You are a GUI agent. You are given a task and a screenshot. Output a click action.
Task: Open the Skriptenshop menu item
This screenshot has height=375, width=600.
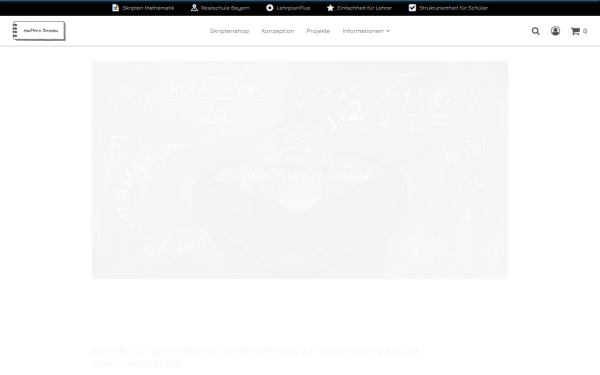pos(229,31)
